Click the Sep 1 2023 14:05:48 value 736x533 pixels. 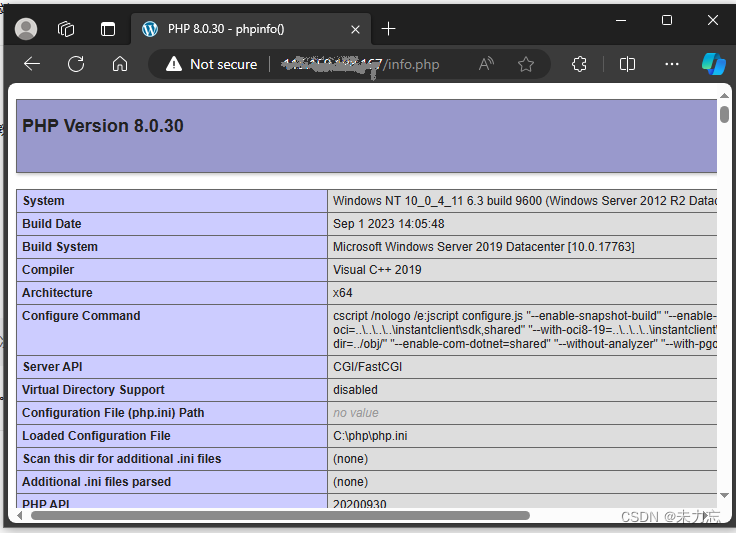389,224
